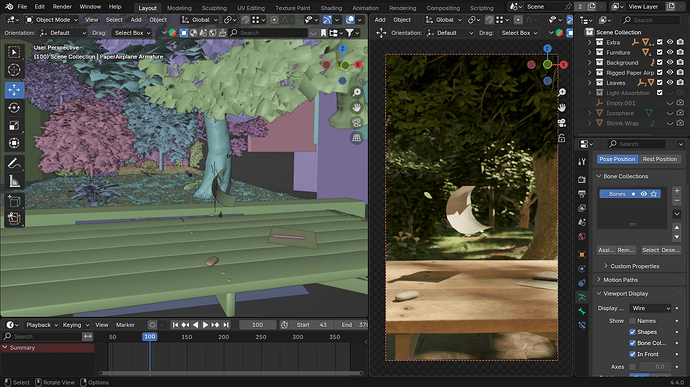Activate the Scale tool
The height and width of the screenshot is (387, 690).
pos(14,125)
